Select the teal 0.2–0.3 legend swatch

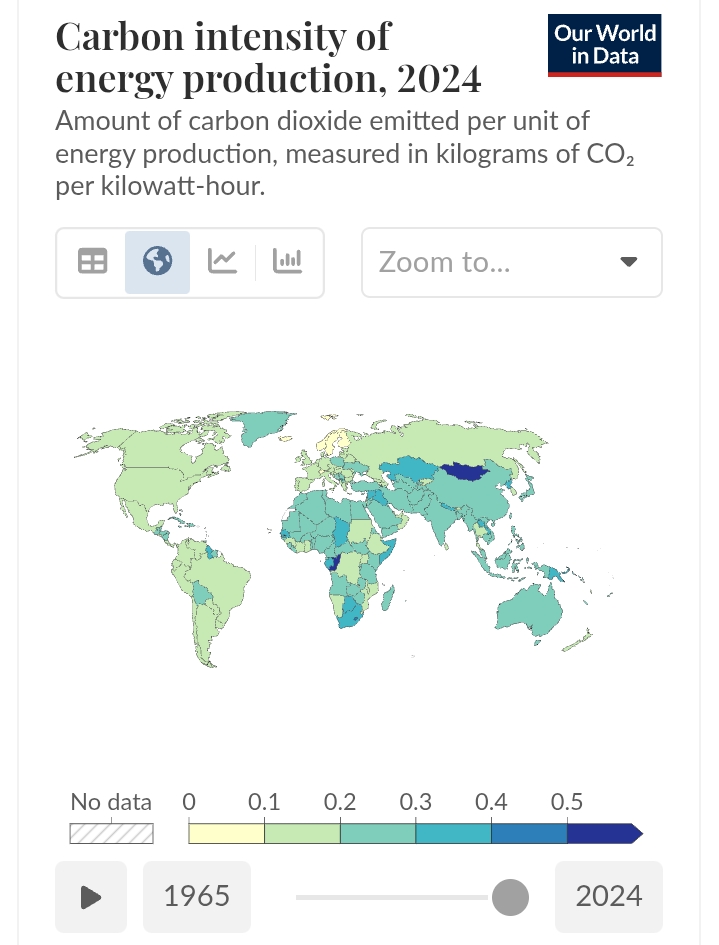coord(378,833)
